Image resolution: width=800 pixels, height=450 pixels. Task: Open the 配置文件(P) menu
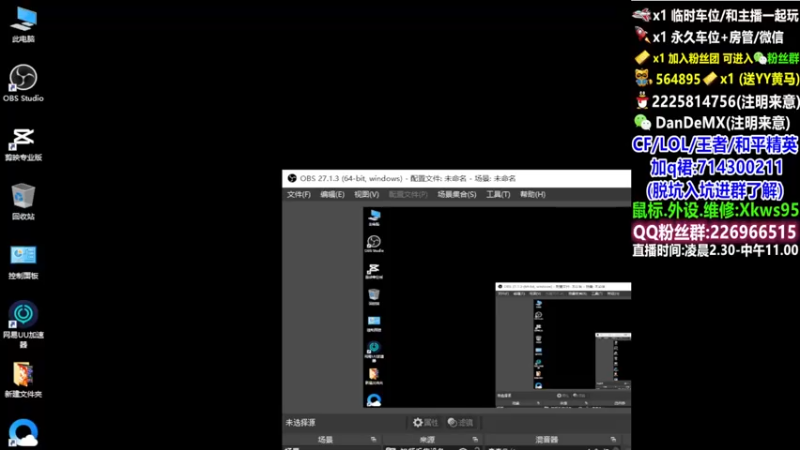(408, 194)
